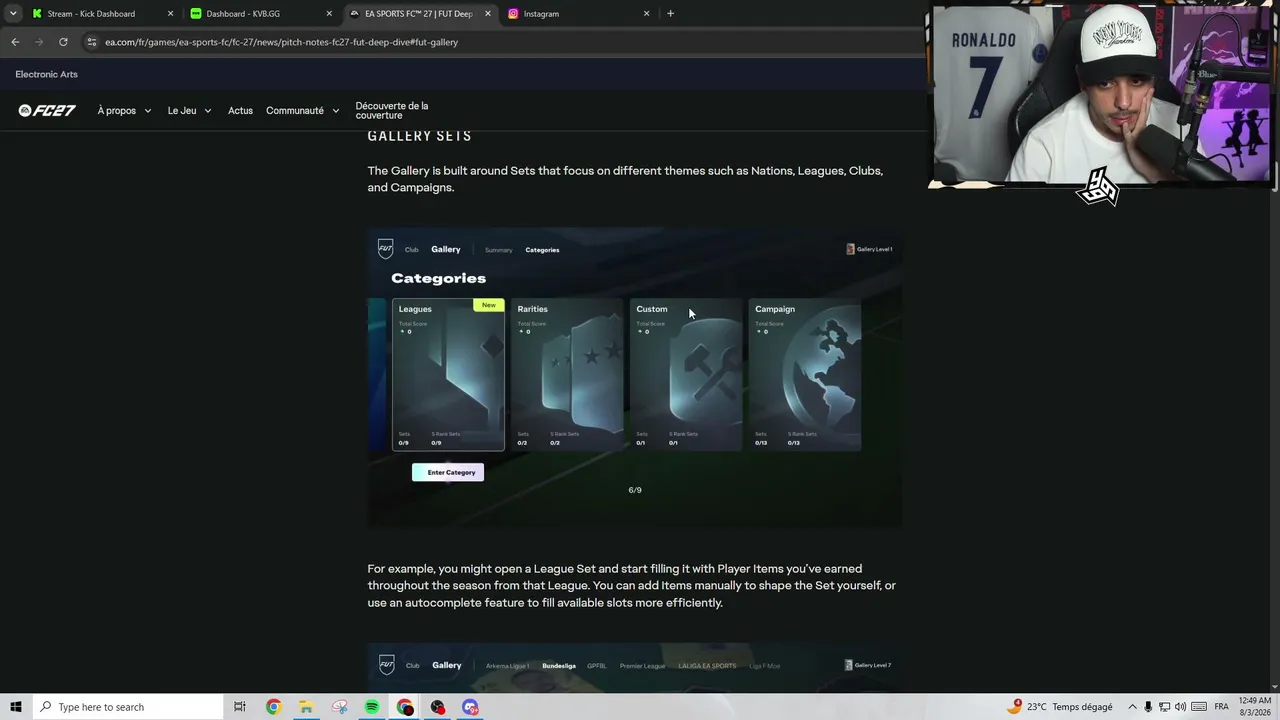Image resolution: width=1280 pixels, height=720 pixels.
Task: Open Task View on the taskbar
Action: click(240, 707)
